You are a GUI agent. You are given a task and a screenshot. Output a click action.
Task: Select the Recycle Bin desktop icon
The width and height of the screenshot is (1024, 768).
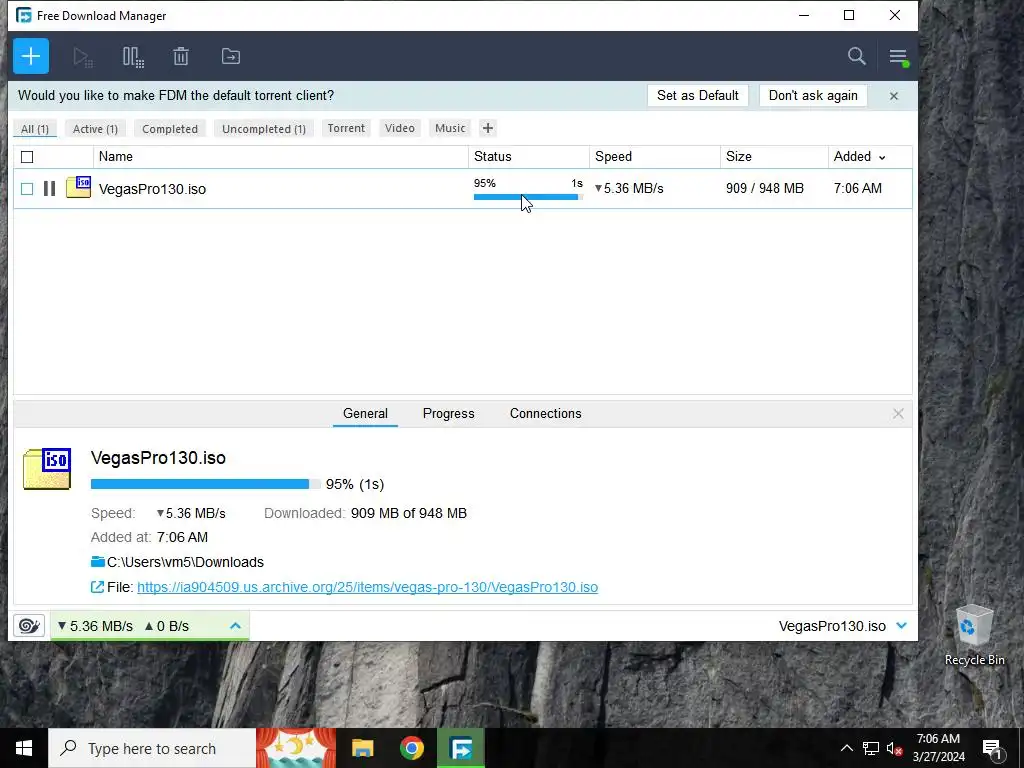point(974,635)
